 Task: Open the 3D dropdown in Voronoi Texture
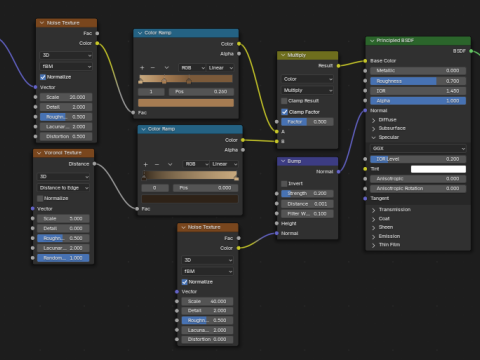pyautogui.click(x=63, y=177)
